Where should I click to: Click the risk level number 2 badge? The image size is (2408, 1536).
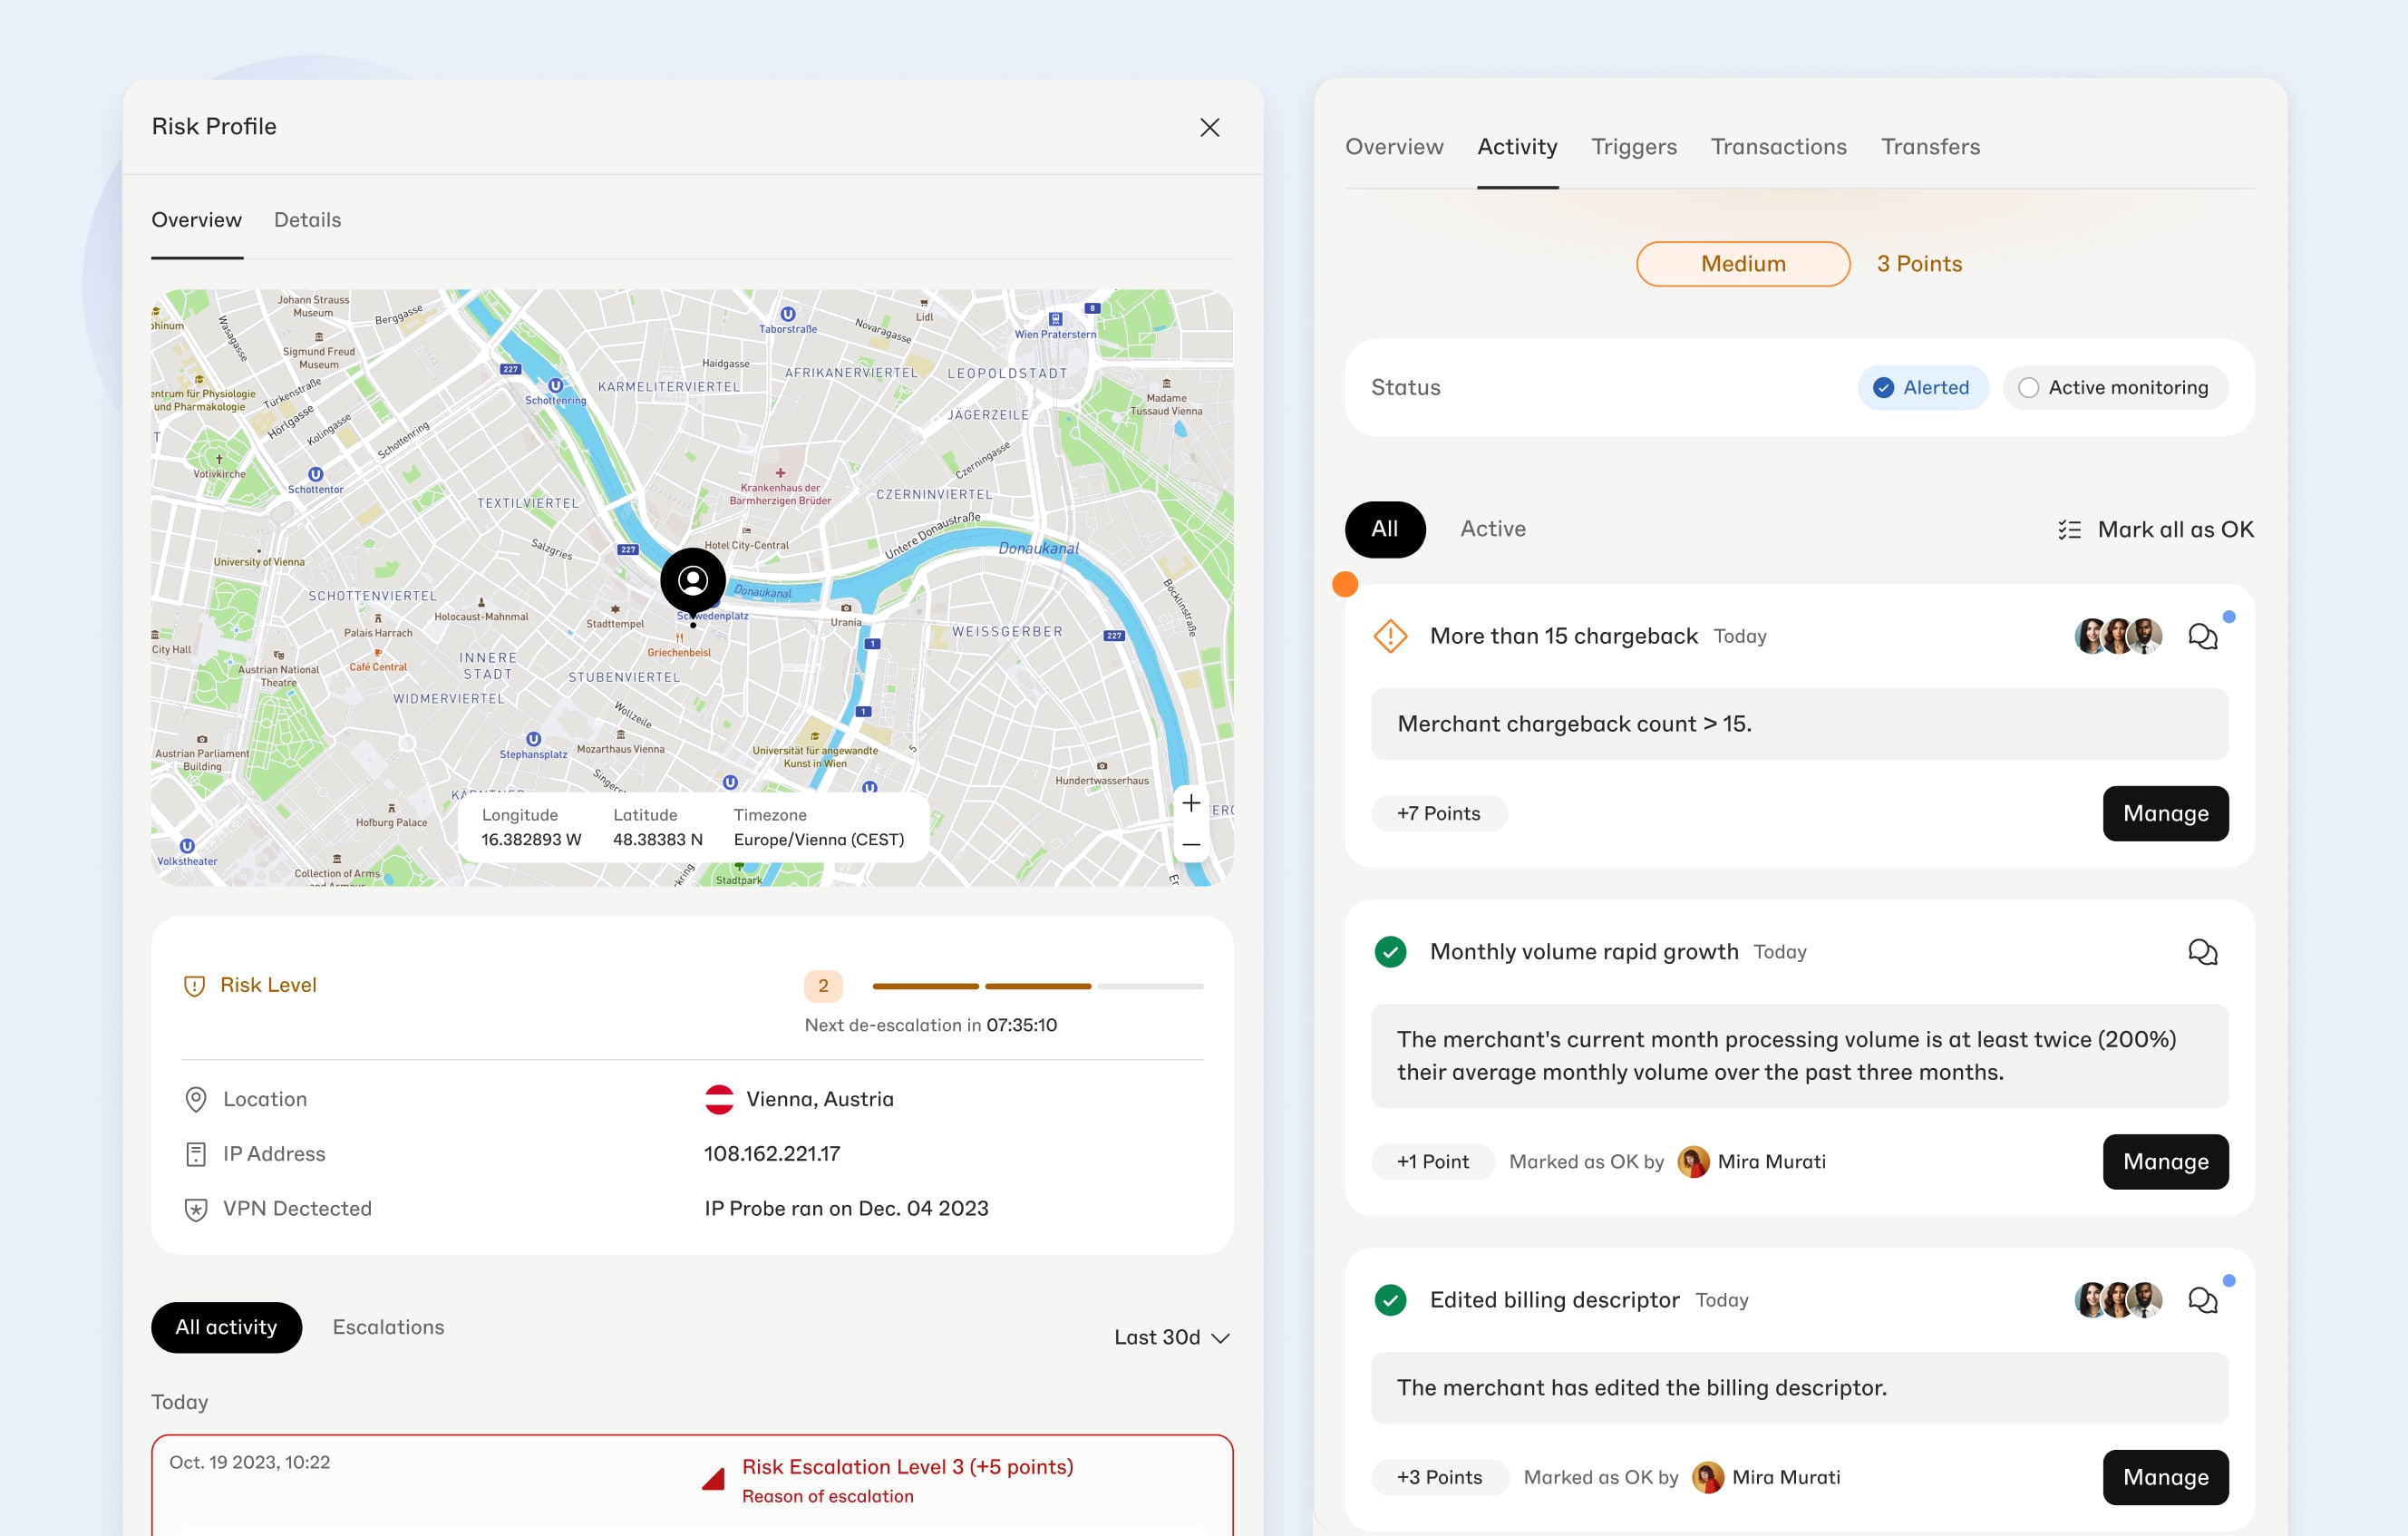823,986
